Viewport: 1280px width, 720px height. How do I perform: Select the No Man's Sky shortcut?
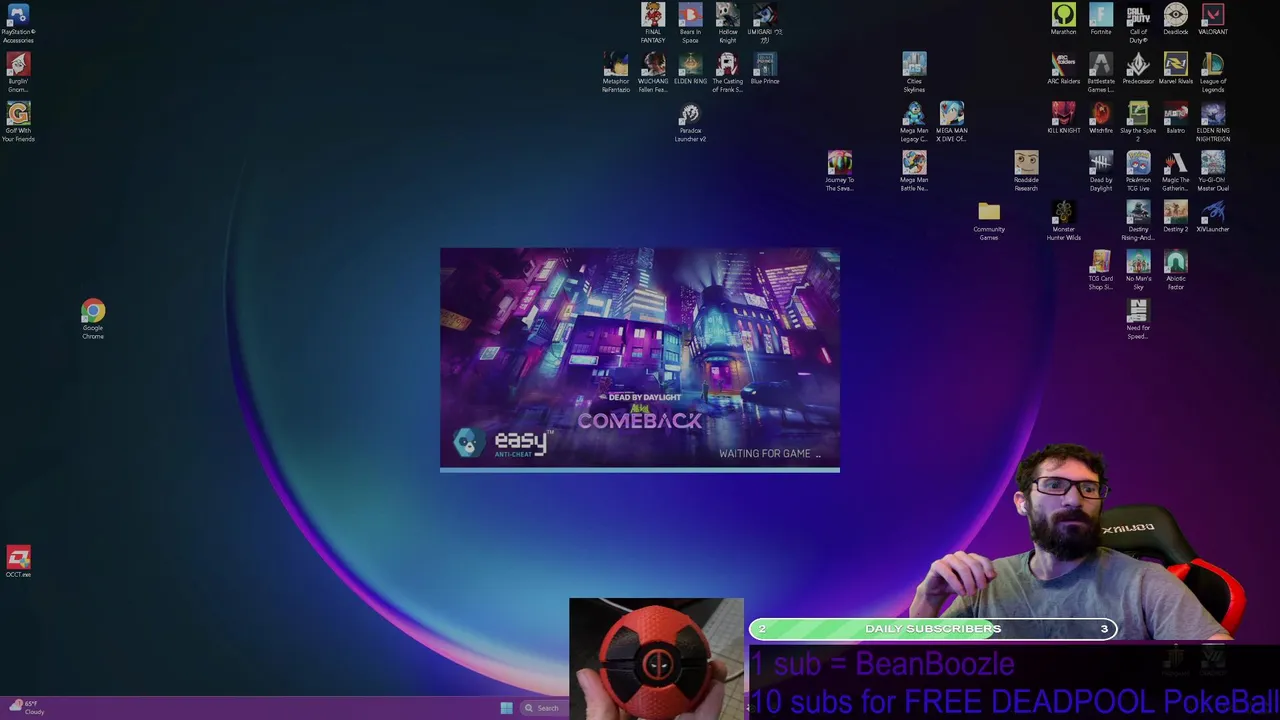(x=1138, y=270)
